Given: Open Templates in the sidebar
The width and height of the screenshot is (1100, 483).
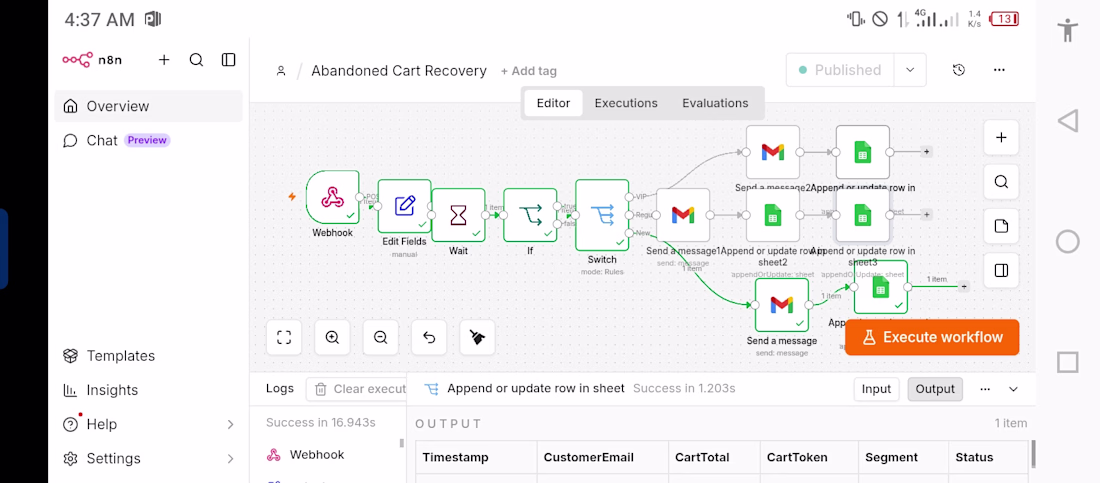Looking at the screenshot, I should [149, 356].
